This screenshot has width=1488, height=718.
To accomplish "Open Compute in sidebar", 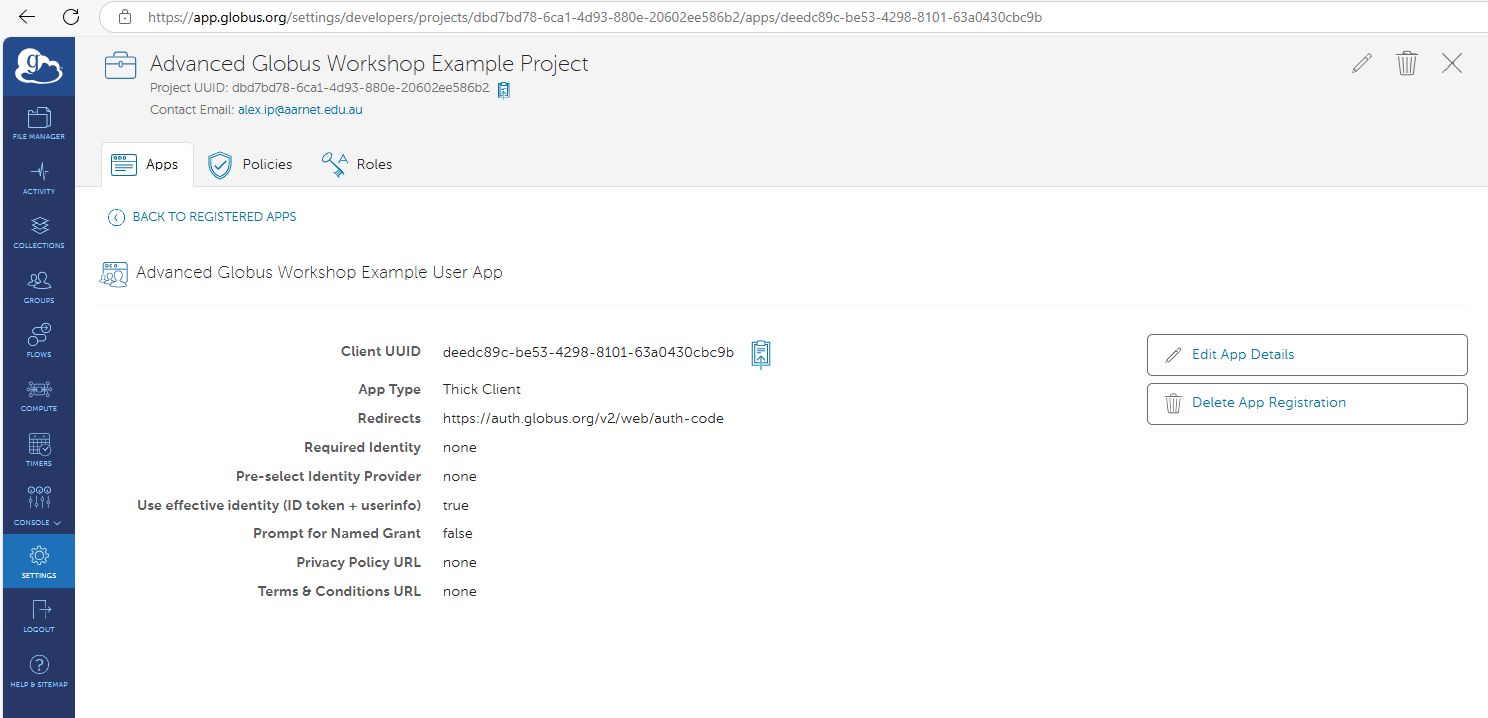I will tap(39, 395).
